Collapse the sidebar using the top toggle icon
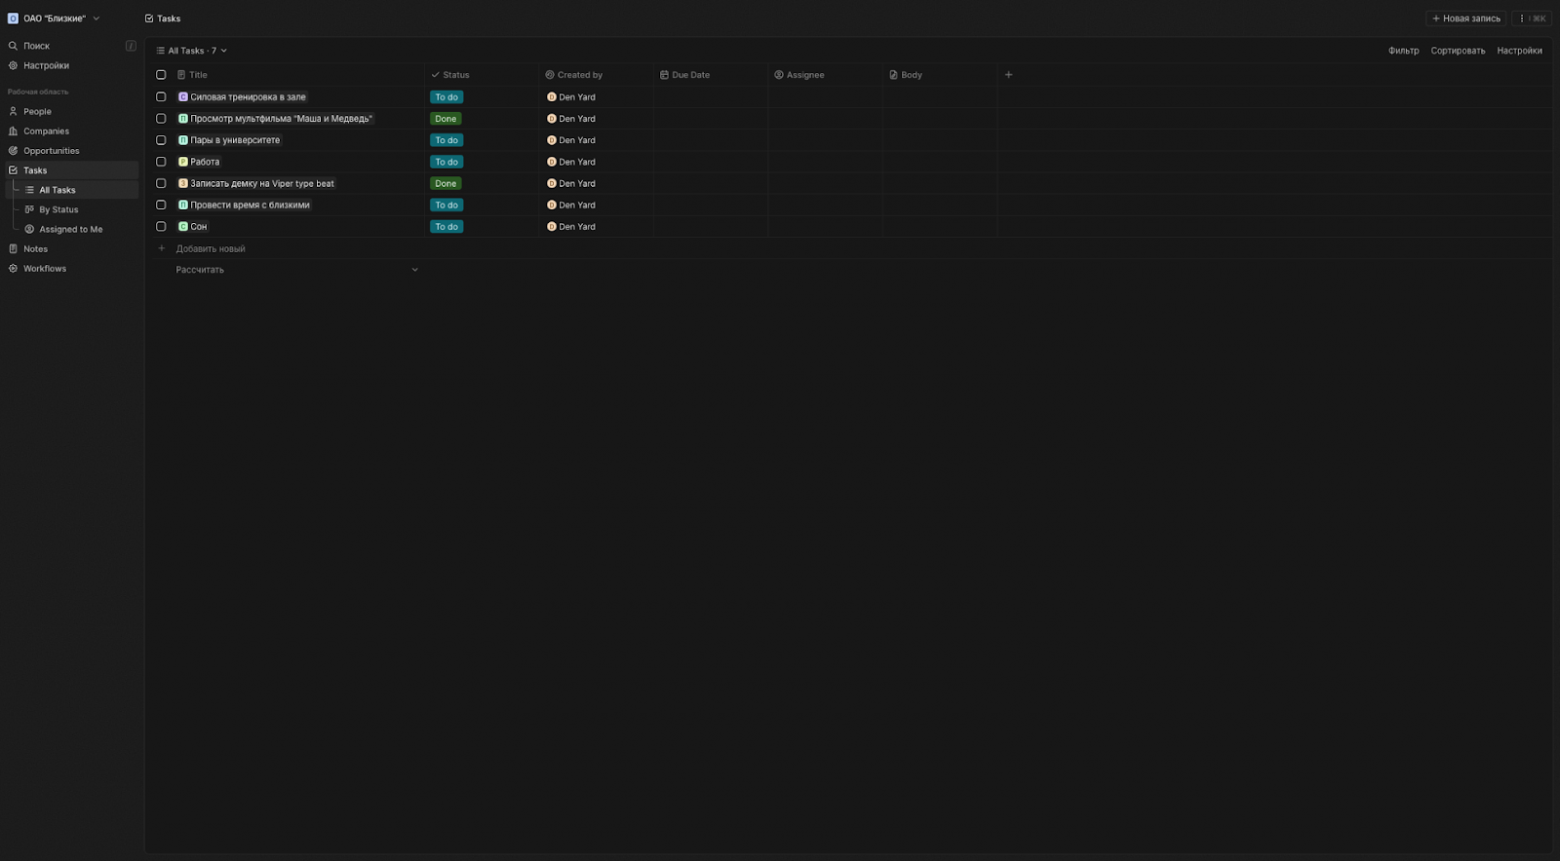Screen dimensions: 1560x861 (130, 46)
